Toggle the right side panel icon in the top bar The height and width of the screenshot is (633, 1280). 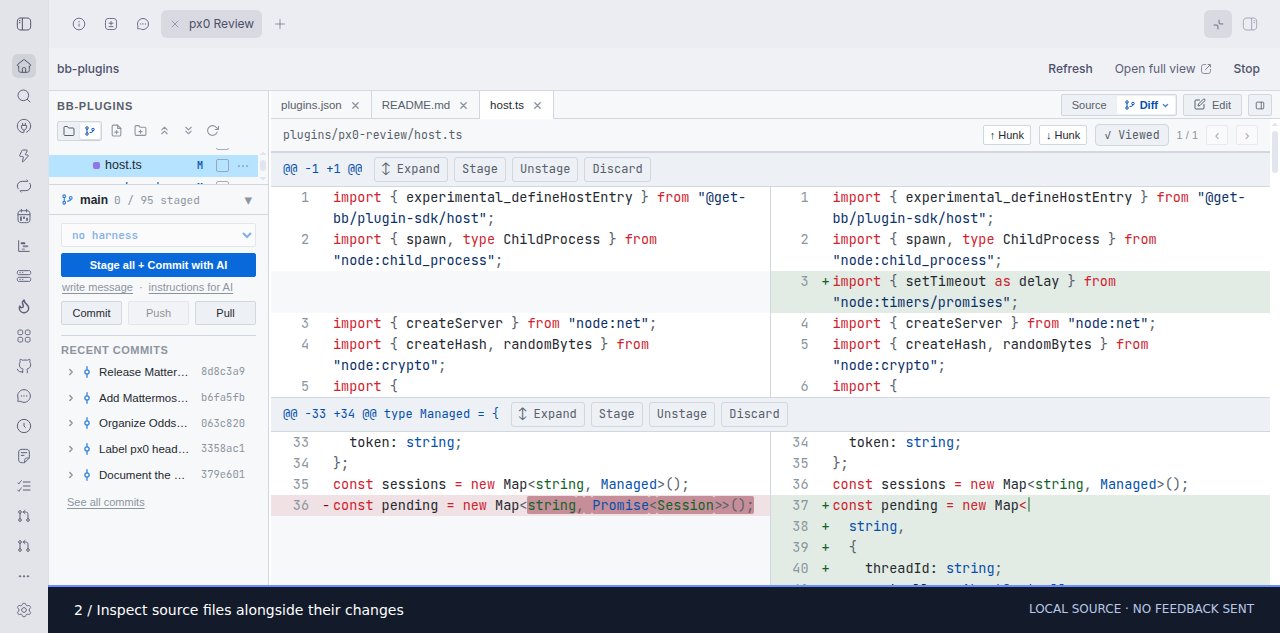tap(1249, 24)
